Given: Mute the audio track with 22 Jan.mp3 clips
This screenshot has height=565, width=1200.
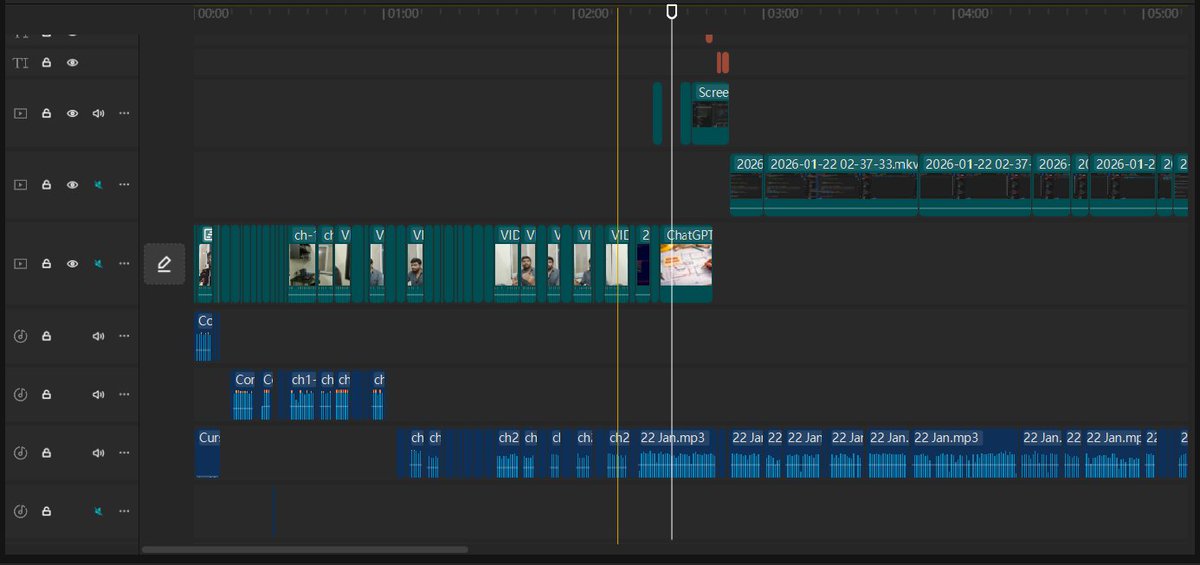Looking at the screenshot, I should tap(98, 453).
